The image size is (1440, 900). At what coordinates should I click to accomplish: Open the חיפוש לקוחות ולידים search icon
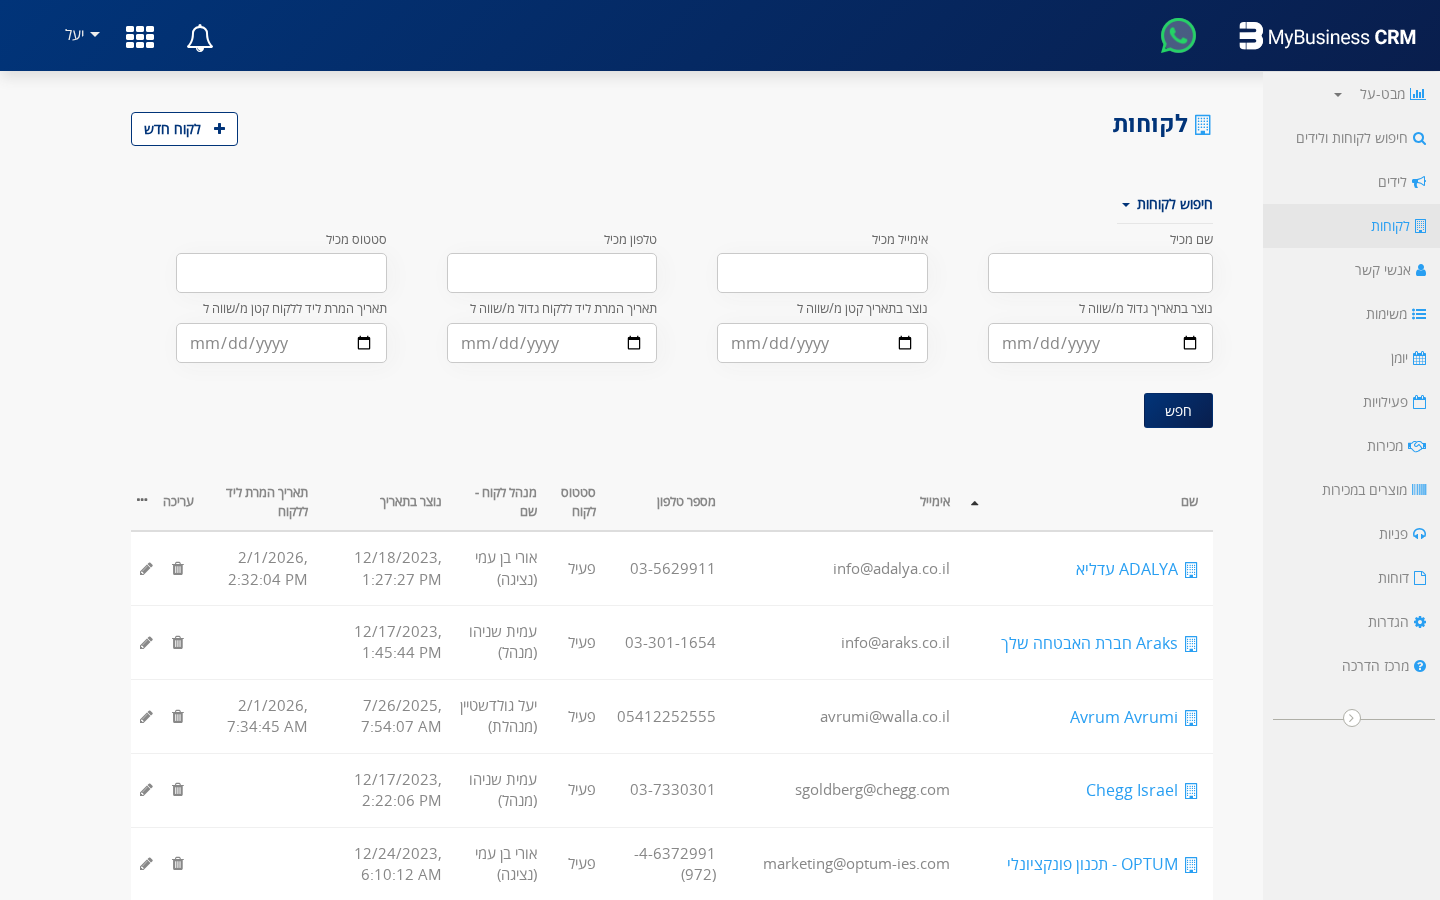click(1420, 138)
